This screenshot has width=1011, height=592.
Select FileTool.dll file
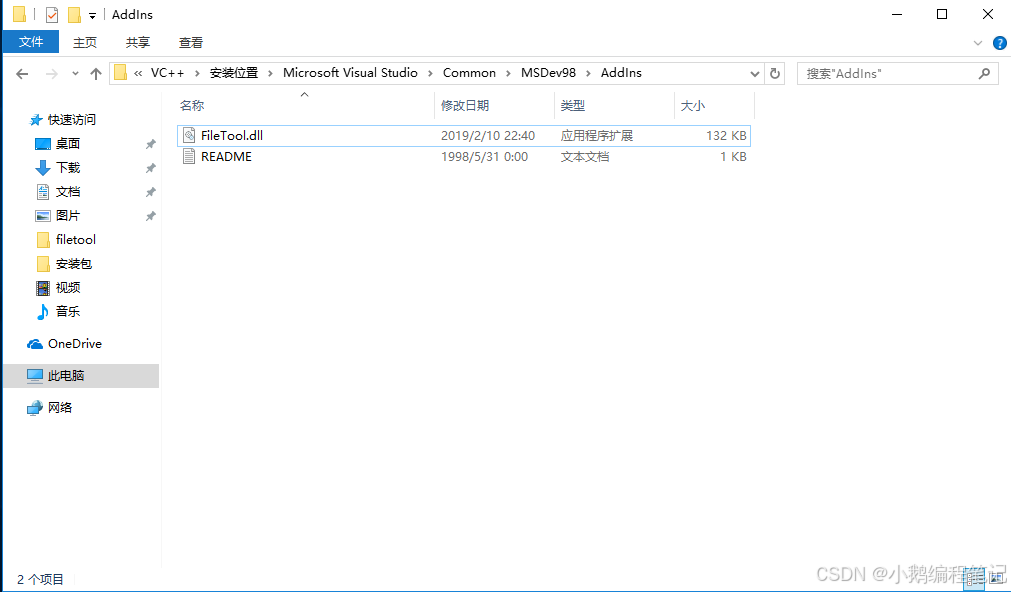coord(464,135)
